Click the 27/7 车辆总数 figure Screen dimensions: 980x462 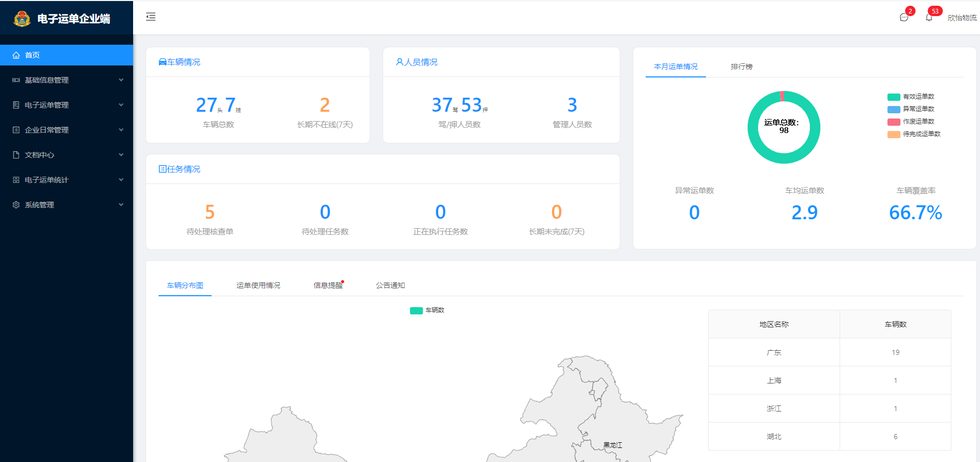point(218,105)
